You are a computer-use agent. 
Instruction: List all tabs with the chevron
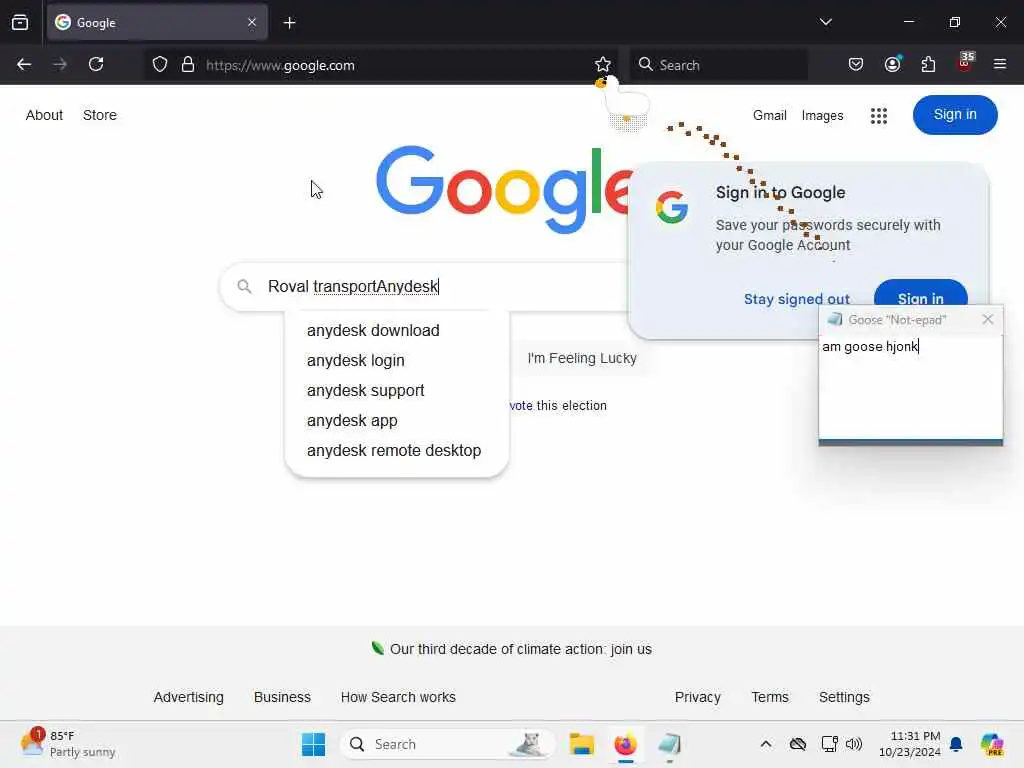click(x=825, y=22)
